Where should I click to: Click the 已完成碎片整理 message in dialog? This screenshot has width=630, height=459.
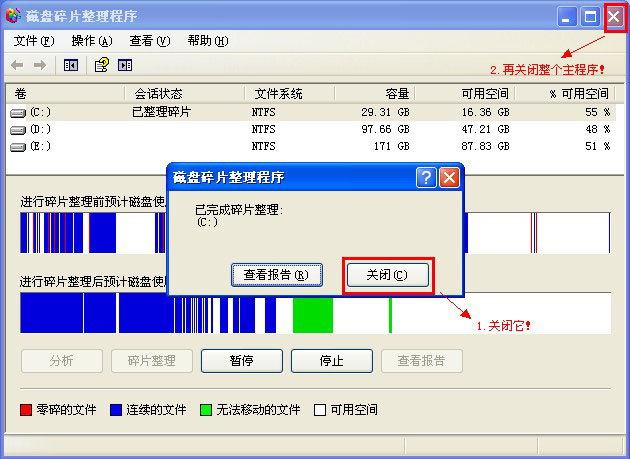pos(239,209)
